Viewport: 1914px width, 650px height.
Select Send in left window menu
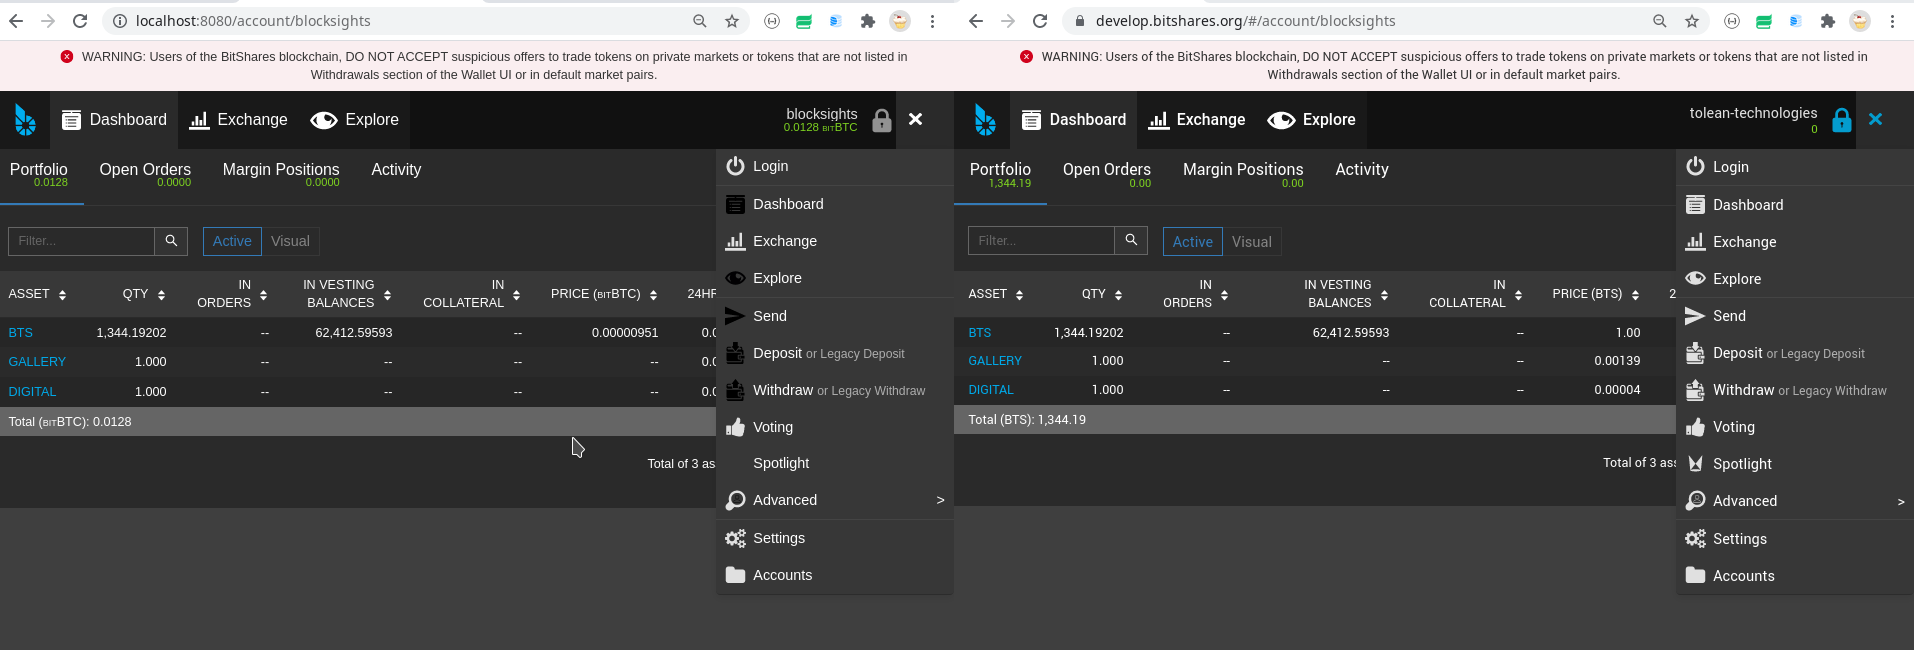point(835,316)
